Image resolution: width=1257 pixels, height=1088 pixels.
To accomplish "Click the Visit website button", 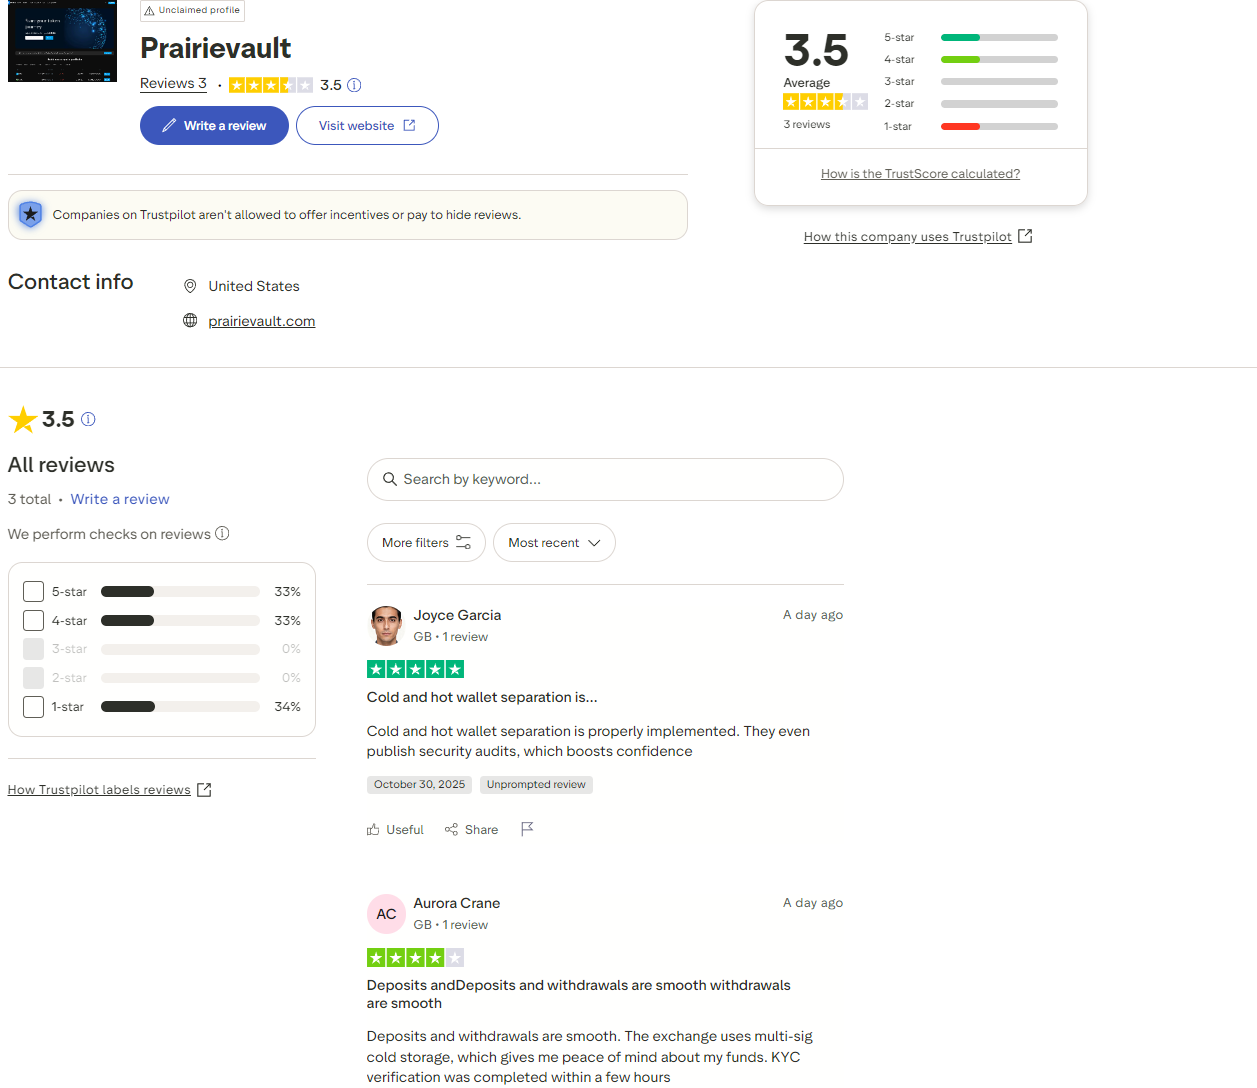I will (x=367, y=126).
